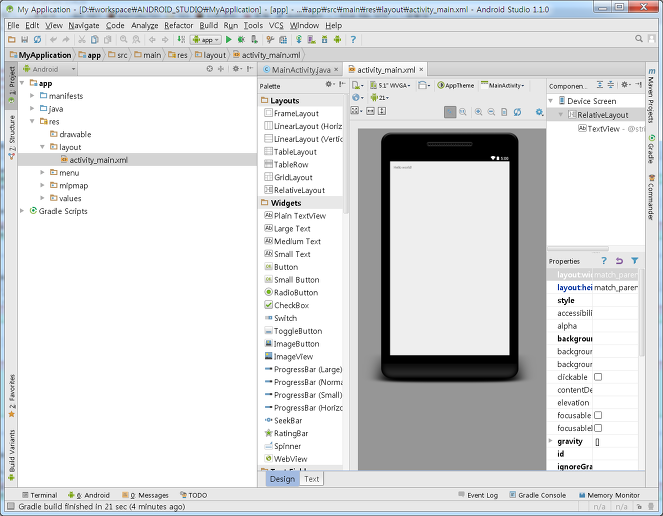663x516 pixels.
Task: Open the Commander side tab
Action: (x=651, y=197)
